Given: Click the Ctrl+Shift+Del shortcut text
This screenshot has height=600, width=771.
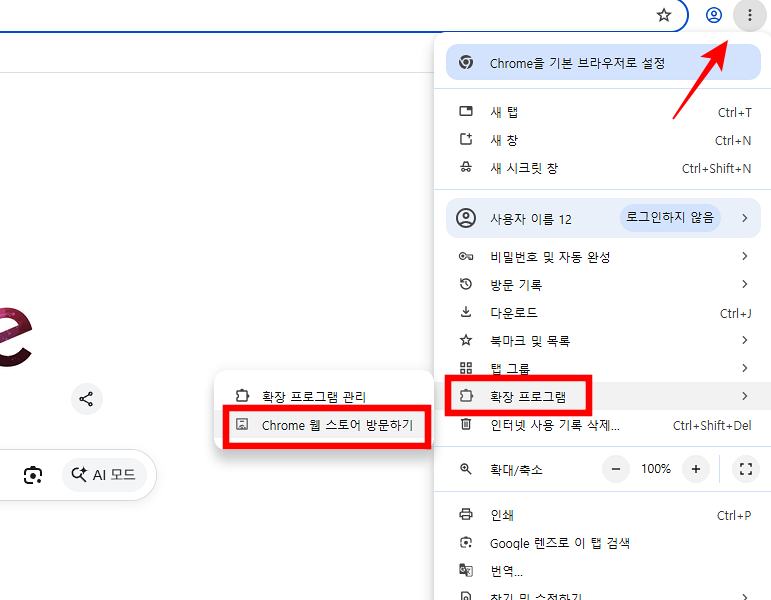Looking at the screenshot, I should (x=712, y=425).
